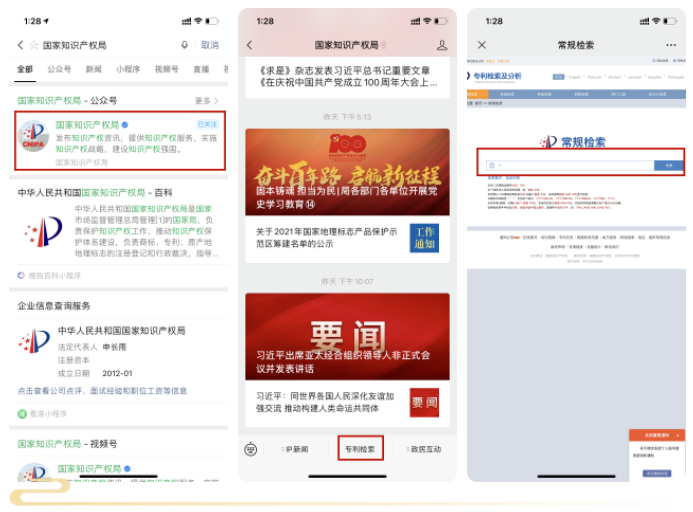Go back from WeChat search screen
The width and height of the screenshot is (693, 512).
coord(20,45)
